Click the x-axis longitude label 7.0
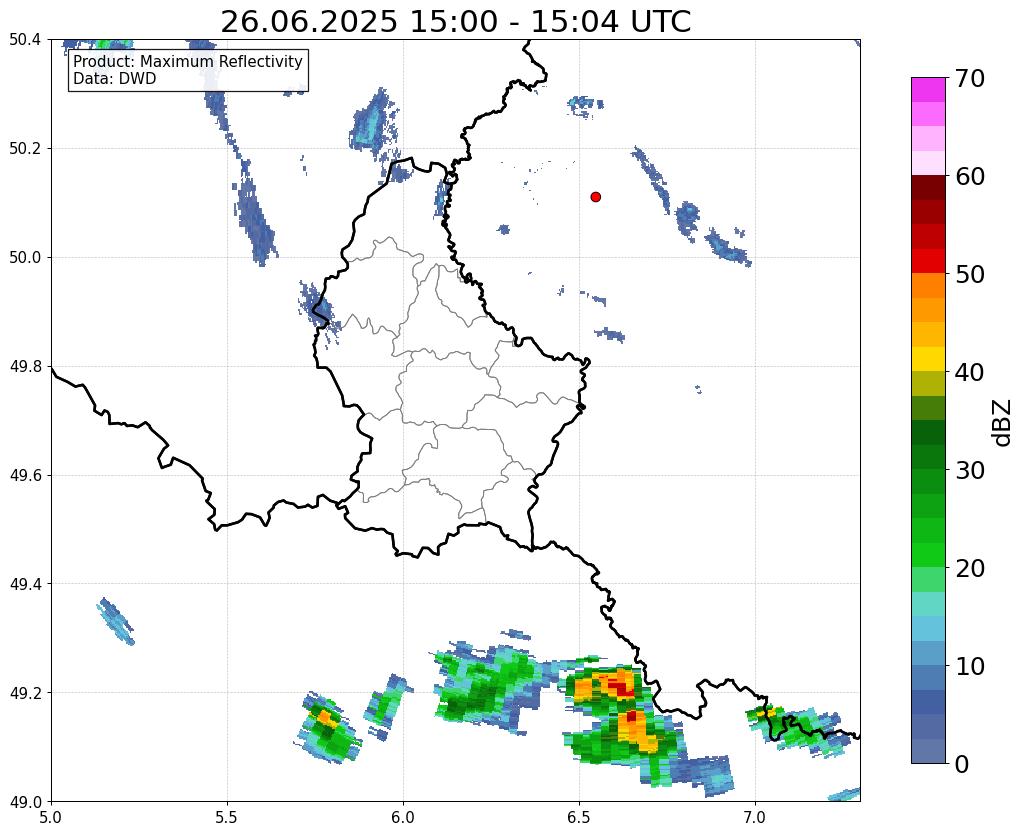Screen dimensions: 1023x834 coord(755,818)
